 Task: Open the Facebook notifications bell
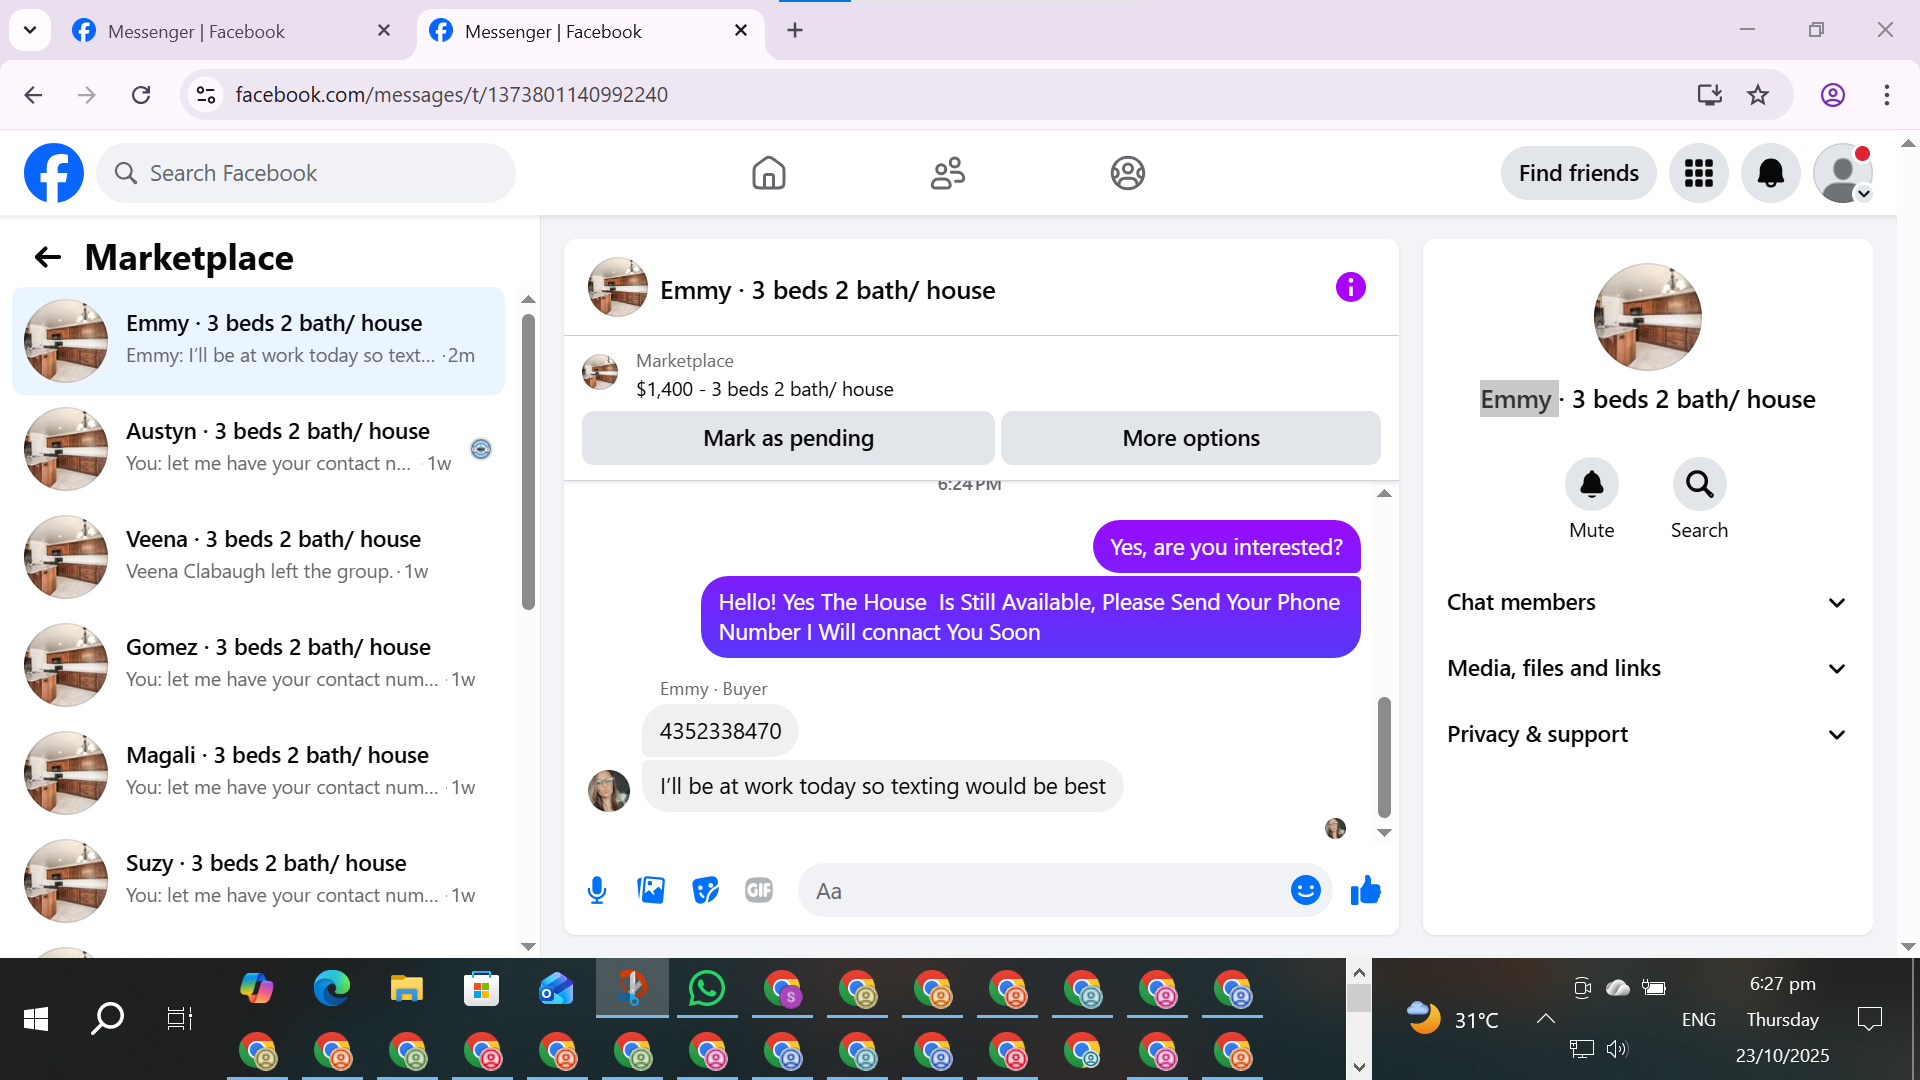[x=1770, y=173]
